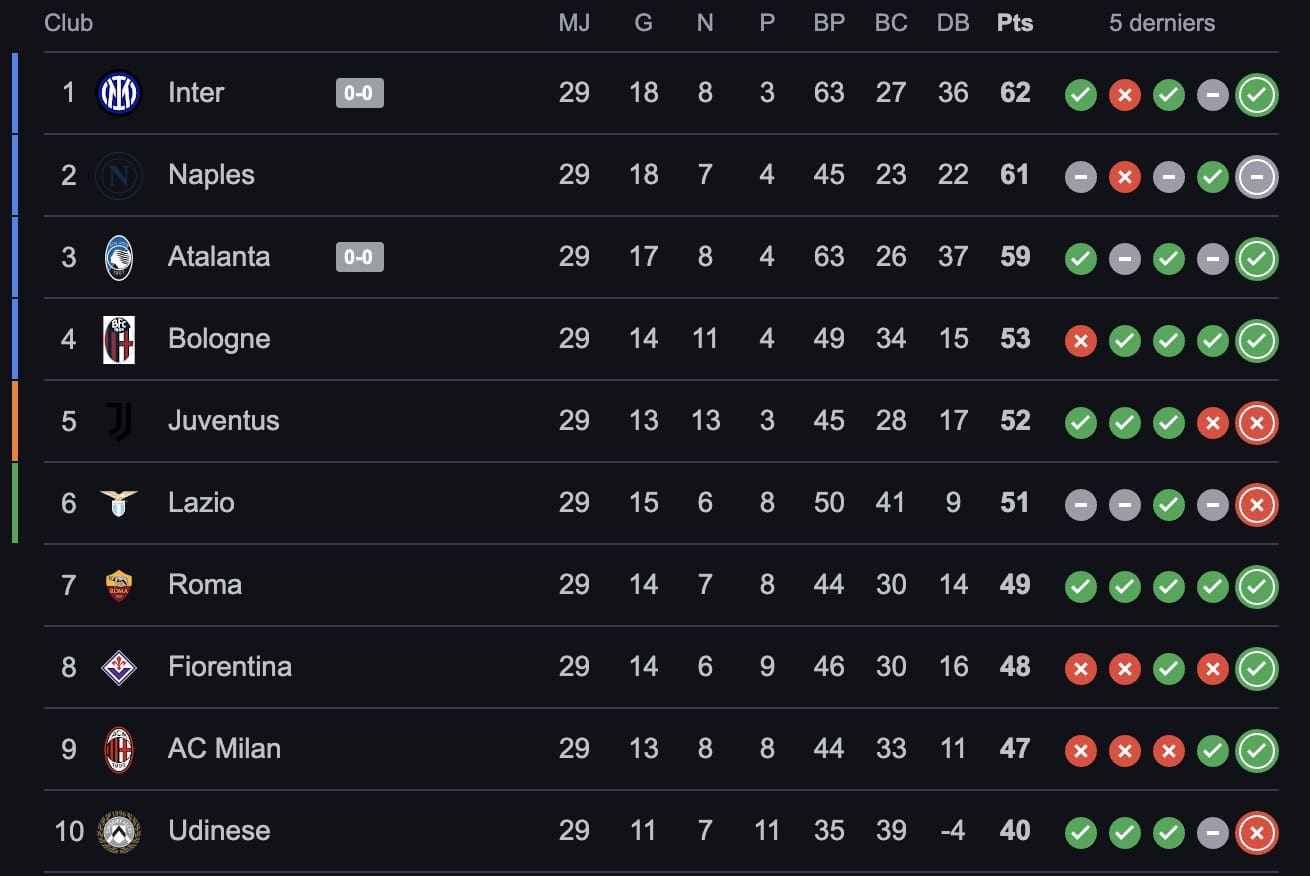1310x876 pixels.
Task: Open Atalanta's live 0-0 score badge
Action: pos(359,257)
